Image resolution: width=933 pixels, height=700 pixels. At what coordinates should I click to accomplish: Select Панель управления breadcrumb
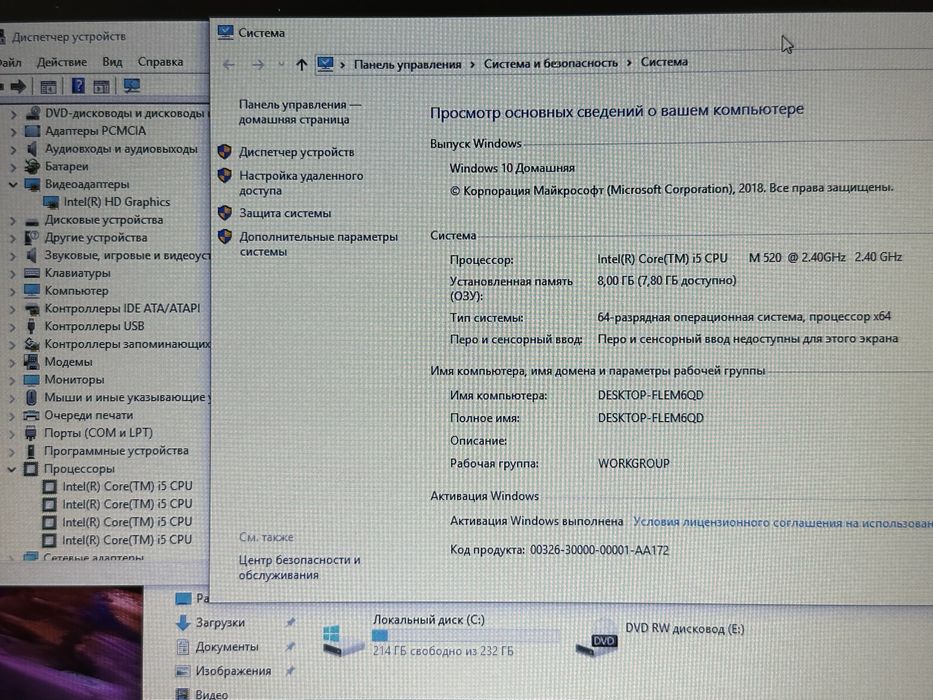(x=408, y=64)
